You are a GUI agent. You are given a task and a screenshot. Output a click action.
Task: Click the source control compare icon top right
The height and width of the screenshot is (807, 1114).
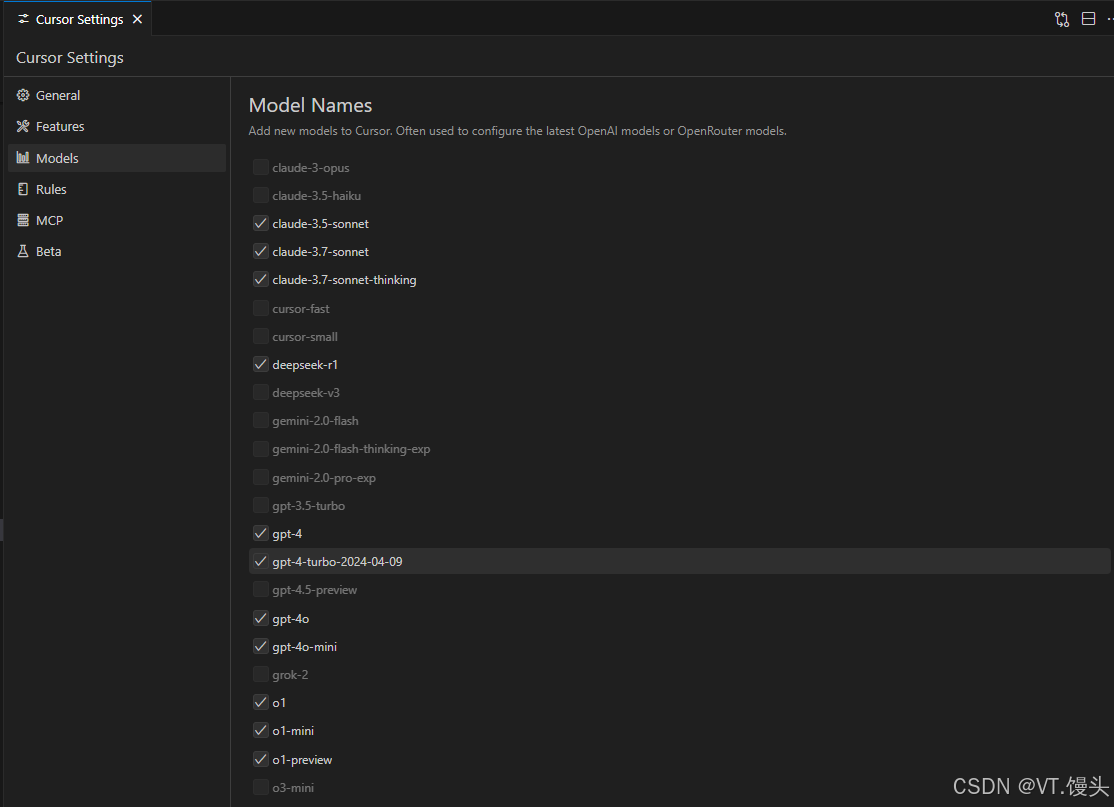[1061, 19]
